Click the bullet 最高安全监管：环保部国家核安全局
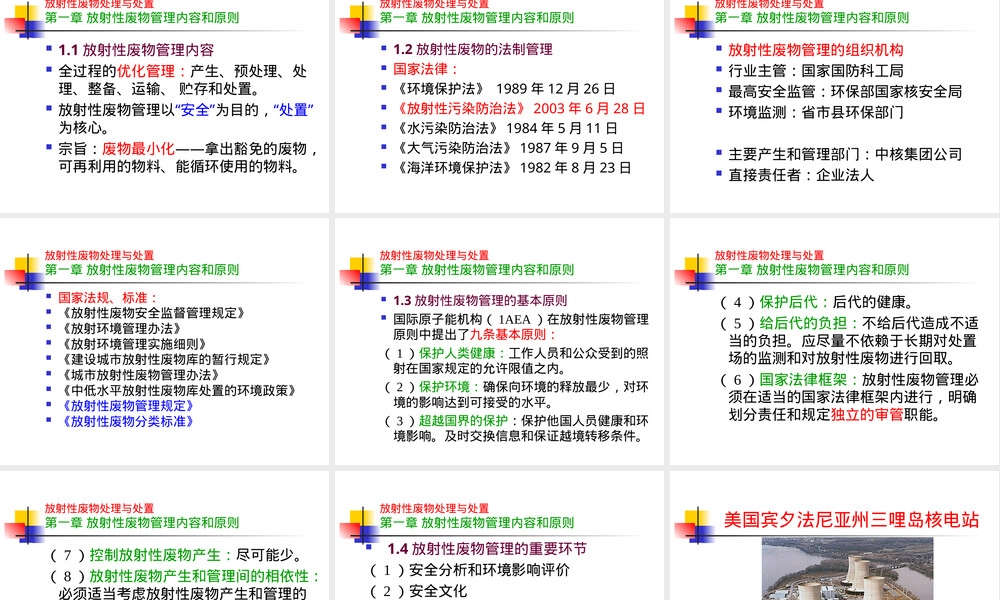This screenshot has height=600, width=1000. tap(845, 91)
